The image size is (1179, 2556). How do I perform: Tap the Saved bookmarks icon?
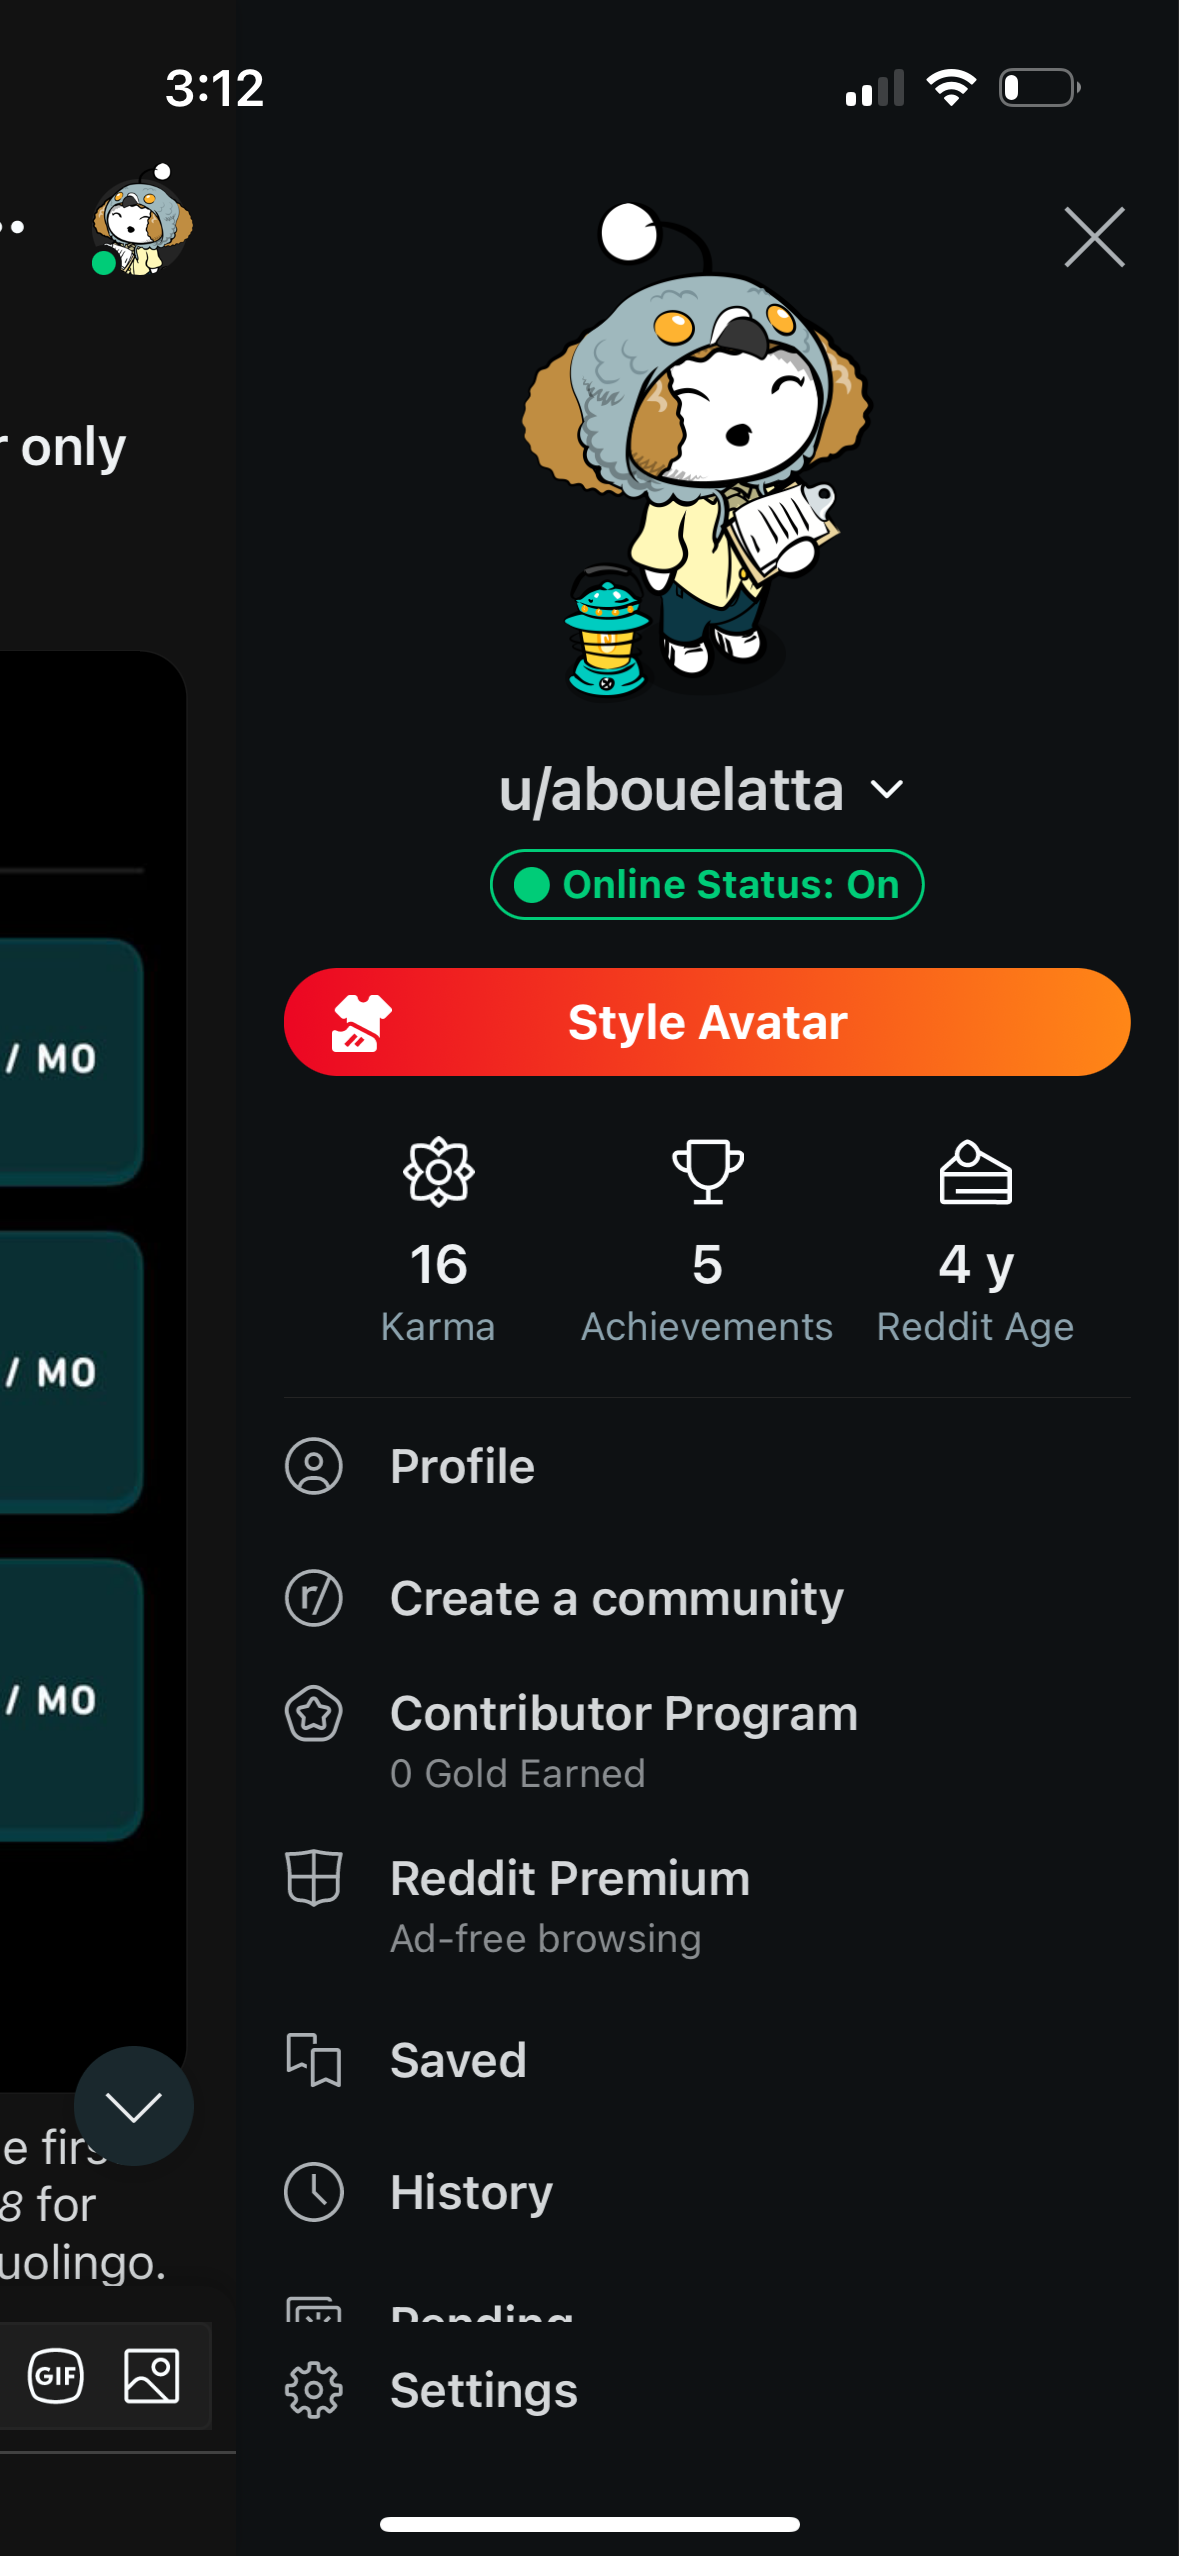[x=314, y=2060]
